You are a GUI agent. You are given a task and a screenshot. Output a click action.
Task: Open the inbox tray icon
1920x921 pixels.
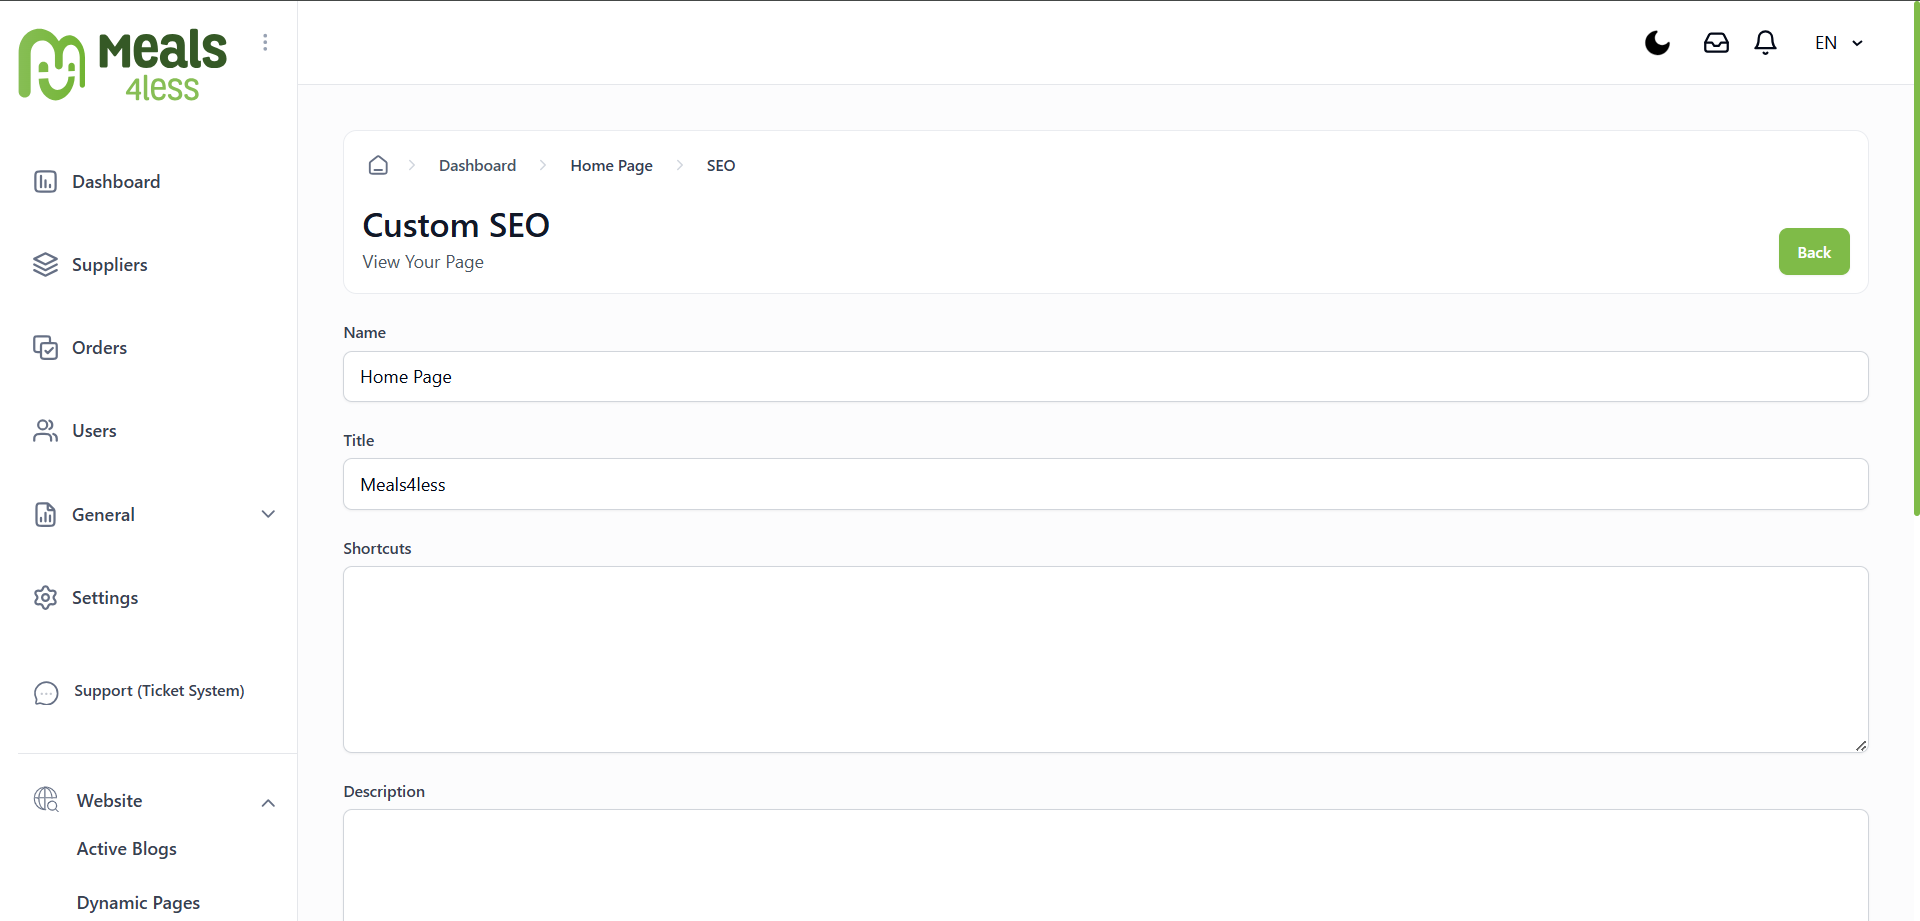[1716, 43]
